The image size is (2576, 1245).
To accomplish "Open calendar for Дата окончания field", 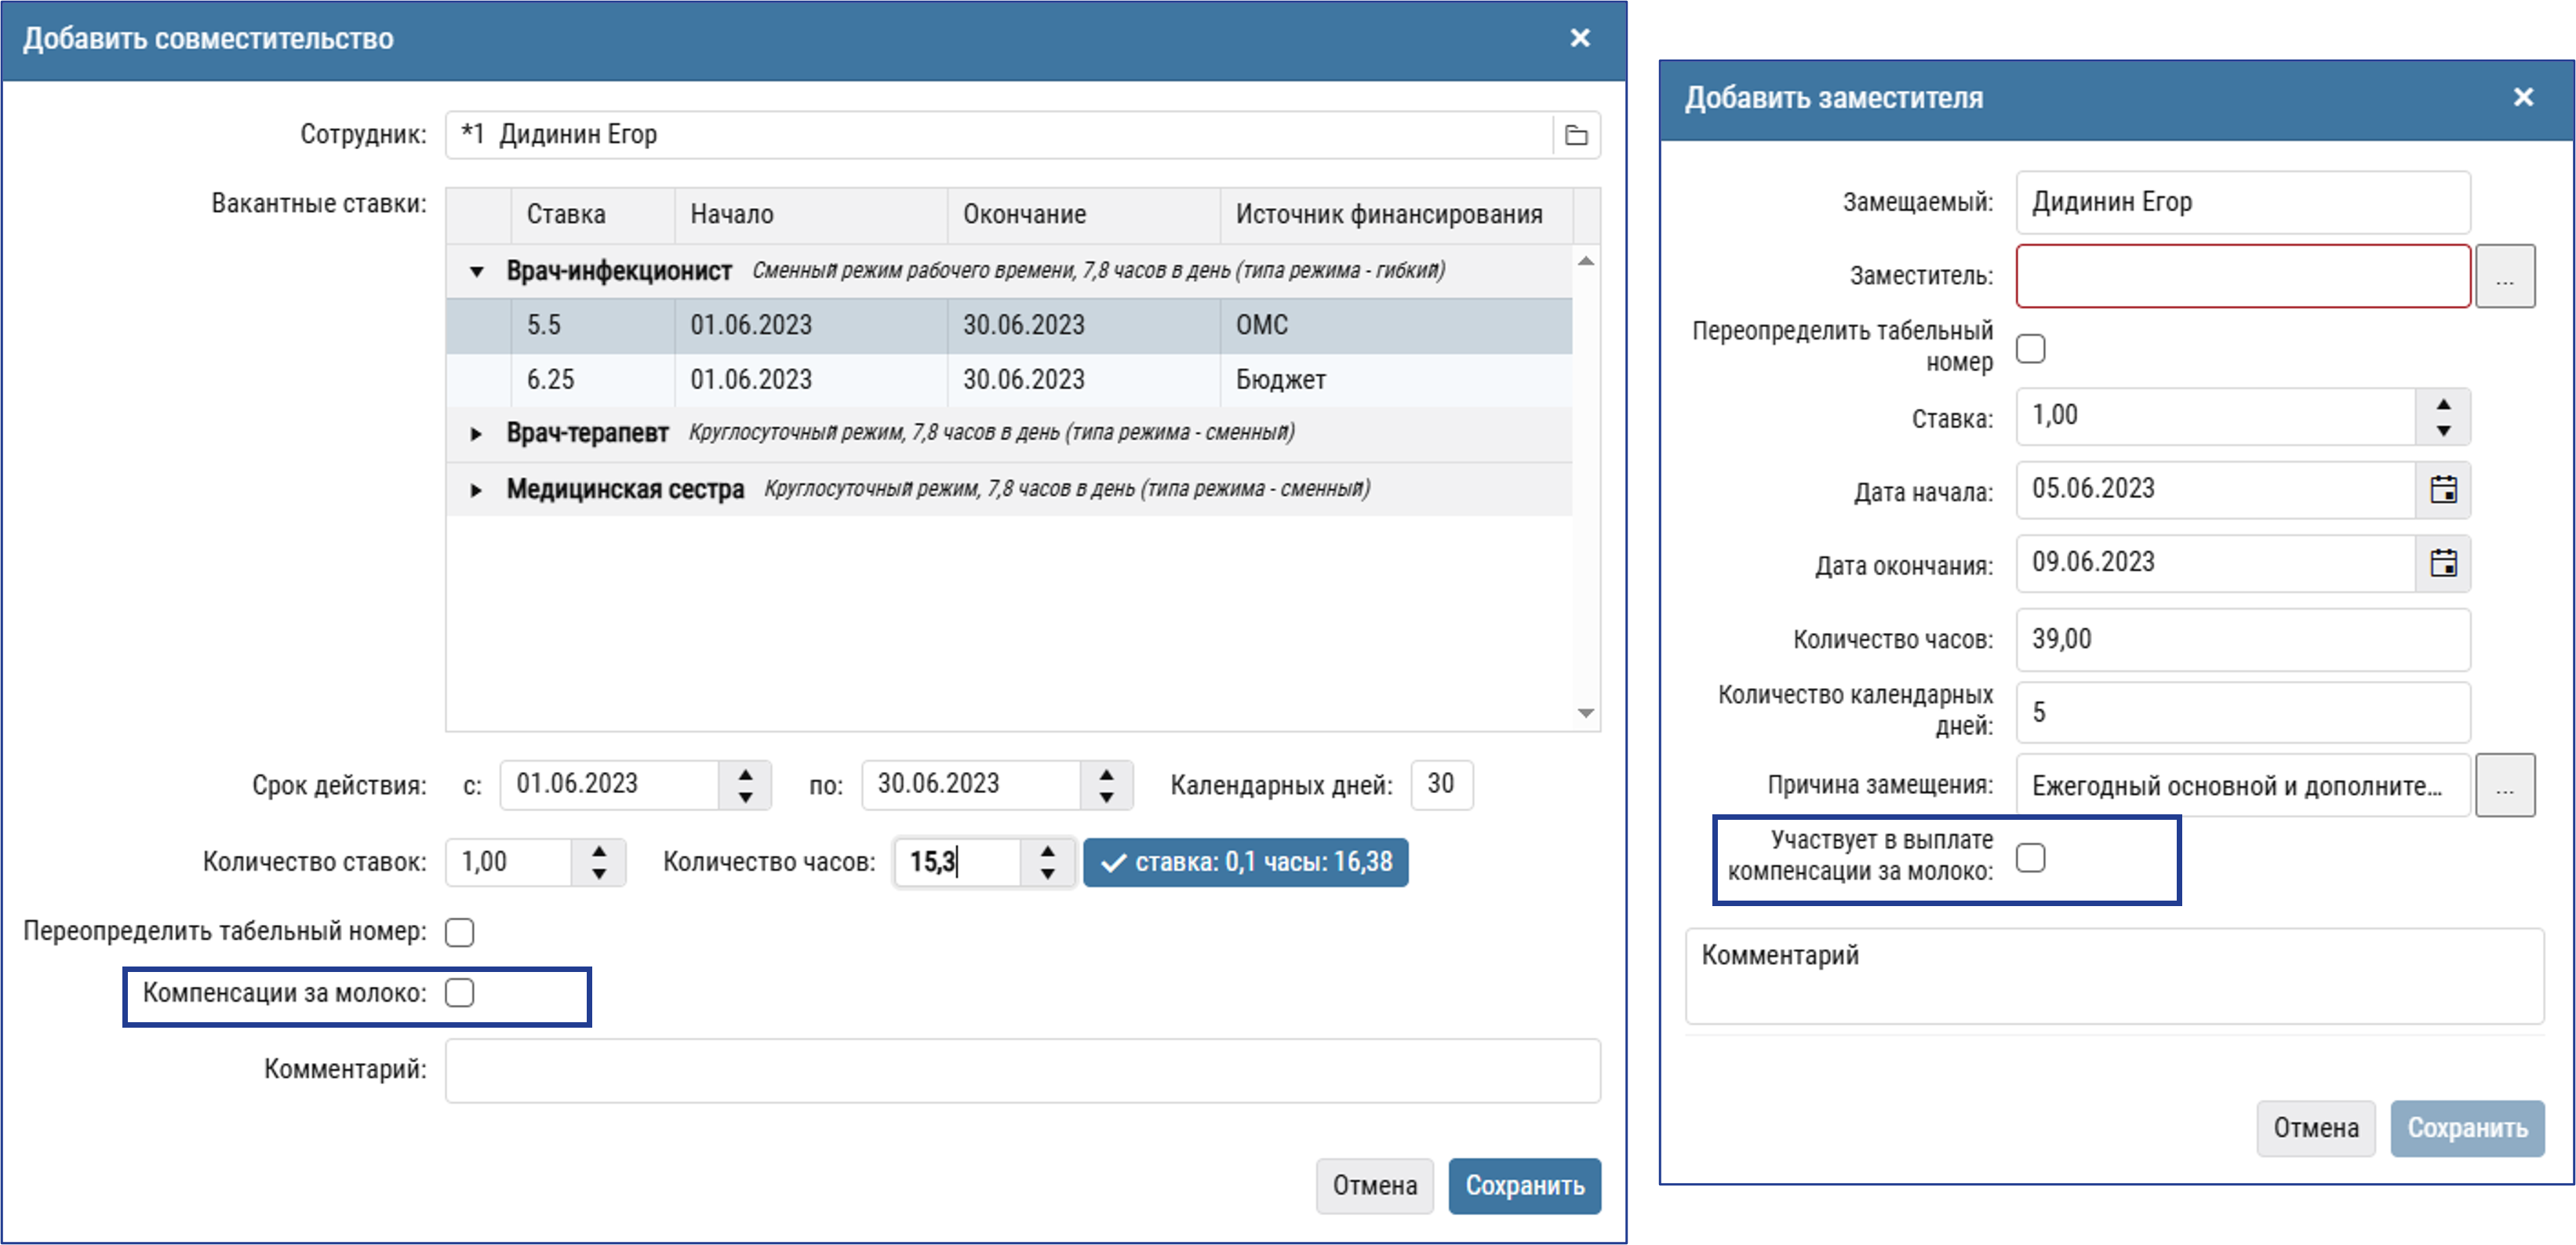I will (x=2443, y=563).
